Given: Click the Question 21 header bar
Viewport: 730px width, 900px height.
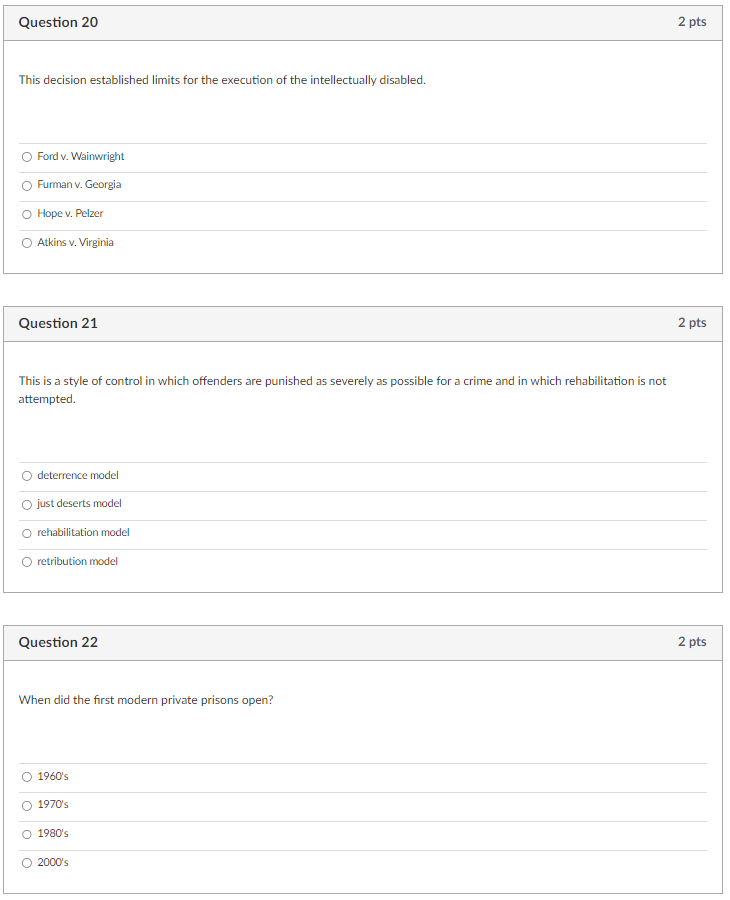Looking at the screenshot, I should [x=57, y=322].
